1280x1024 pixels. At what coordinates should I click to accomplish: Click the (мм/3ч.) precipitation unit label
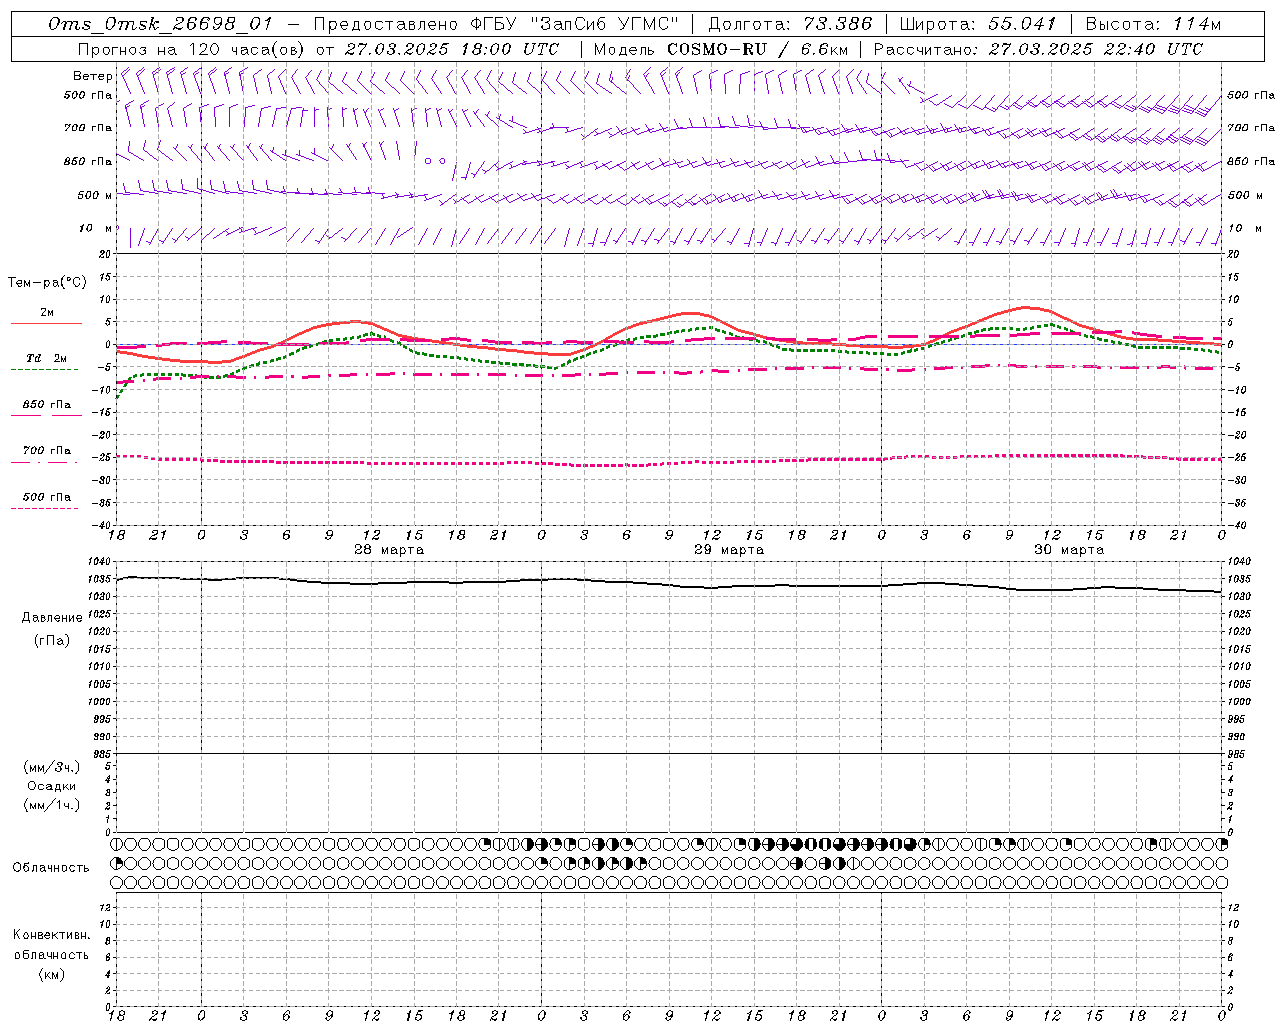[x=52, y=768]
